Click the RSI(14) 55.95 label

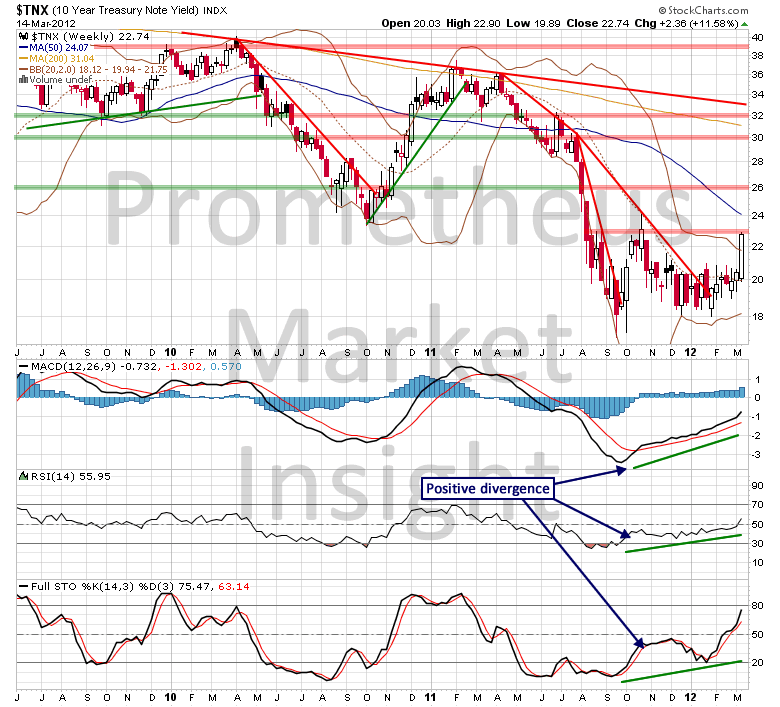(x=71, y=477)
